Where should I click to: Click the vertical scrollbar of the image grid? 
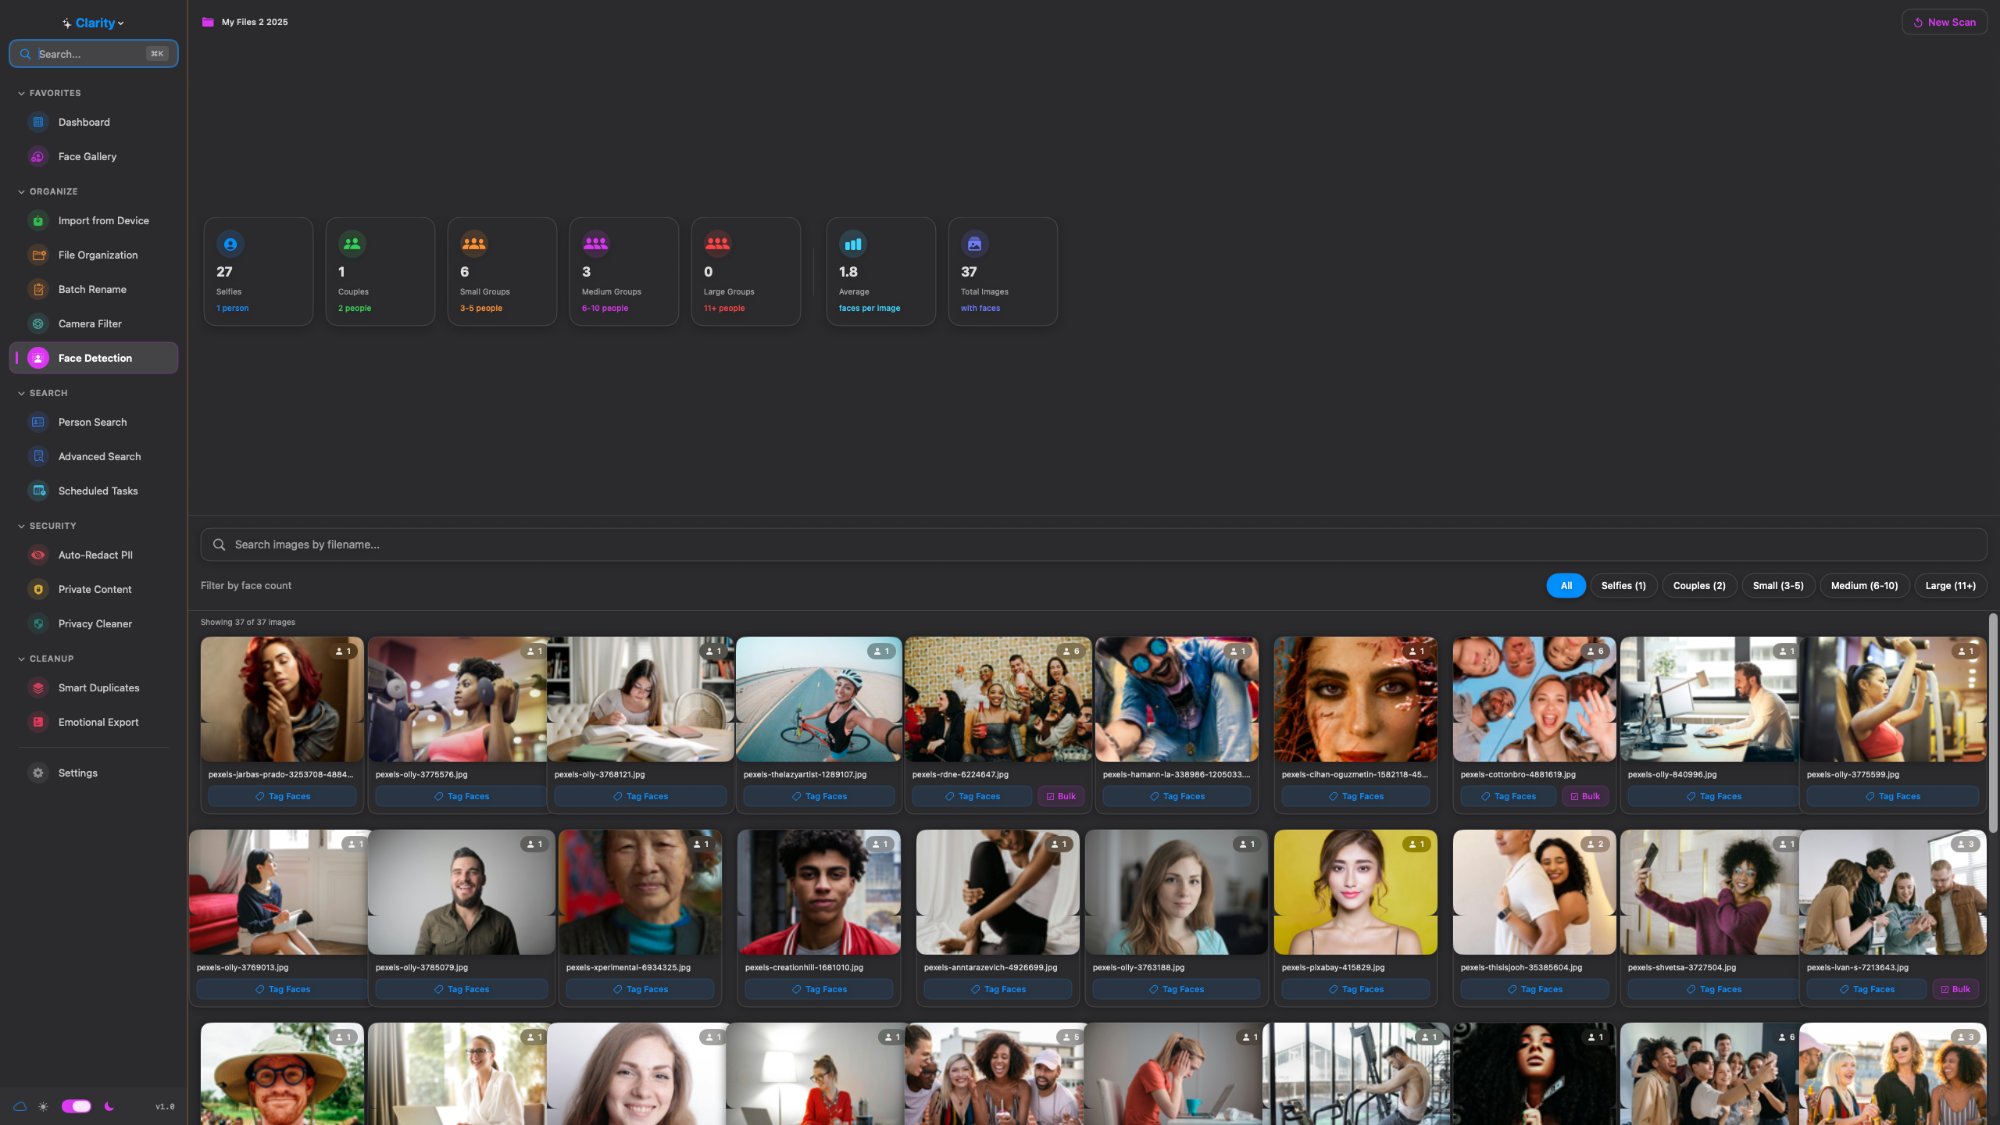[x=1992, y=720]
